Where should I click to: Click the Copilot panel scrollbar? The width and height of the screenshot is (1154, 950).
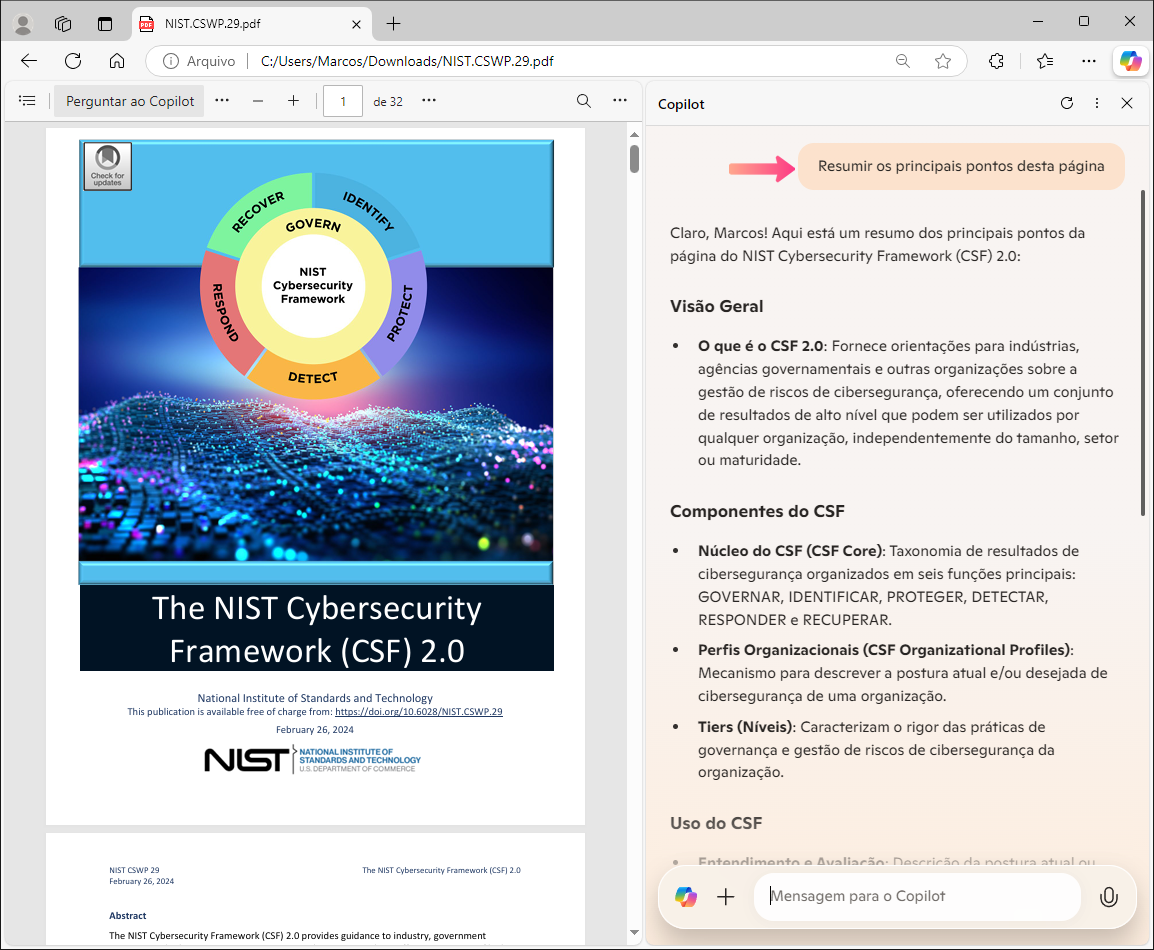1142,353
